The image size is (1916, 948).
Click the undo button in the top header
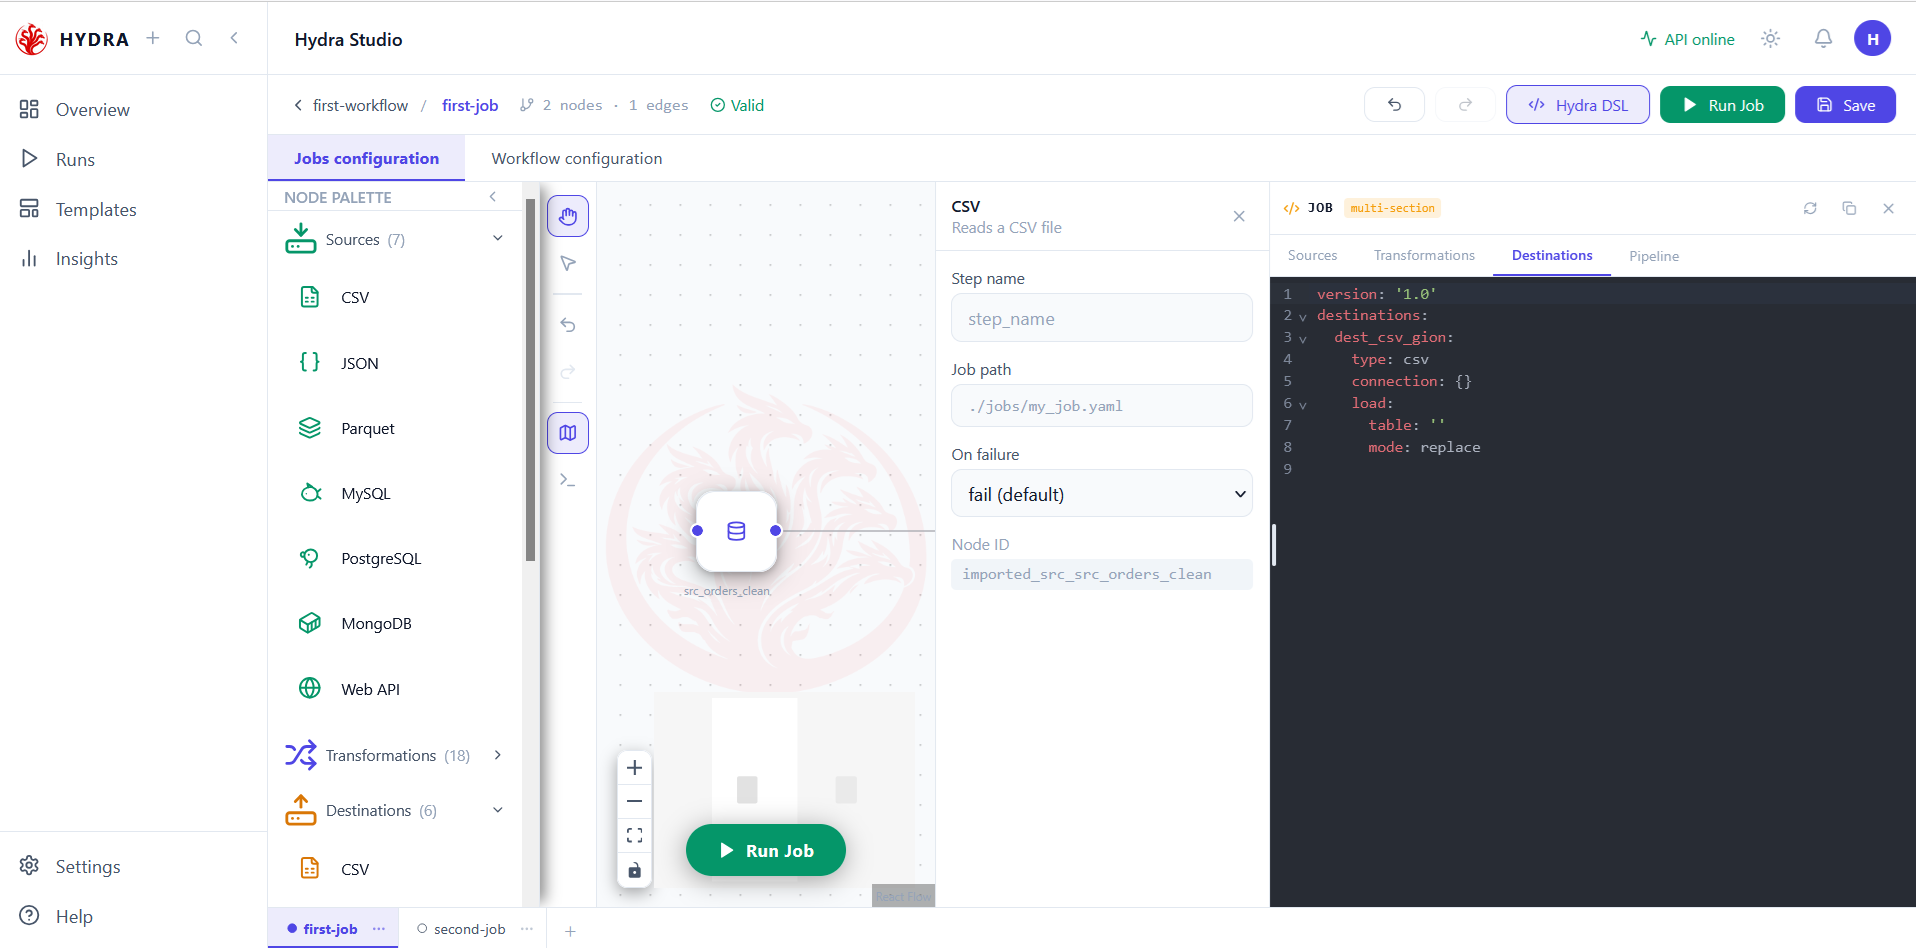(1394, 105)
